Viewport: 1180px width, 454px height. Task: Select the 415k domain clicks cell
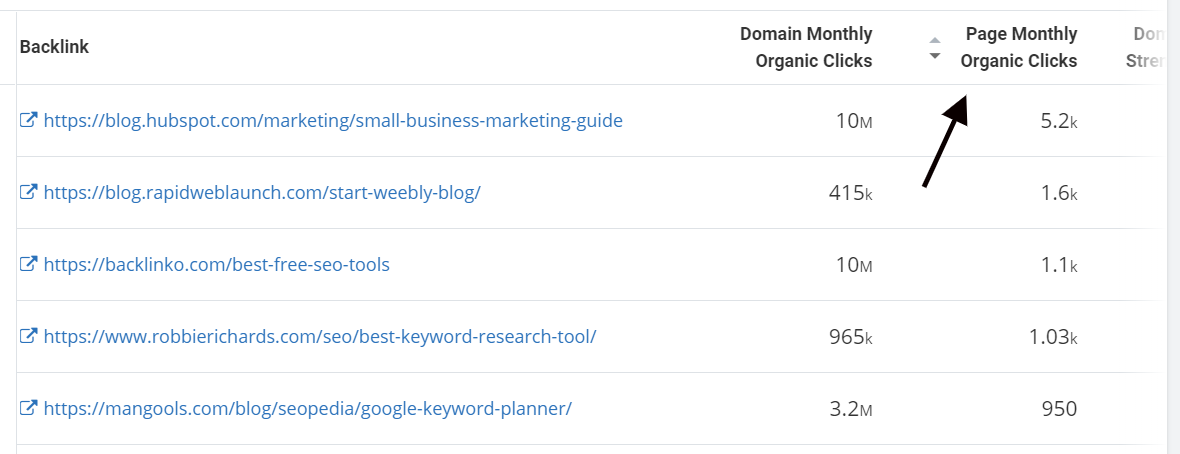point(849,193)
